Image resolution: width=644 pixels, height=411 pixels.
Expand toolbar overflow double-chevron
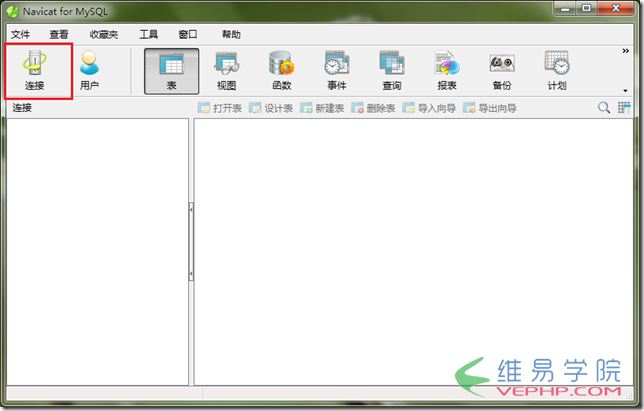[x=625, y=51]
